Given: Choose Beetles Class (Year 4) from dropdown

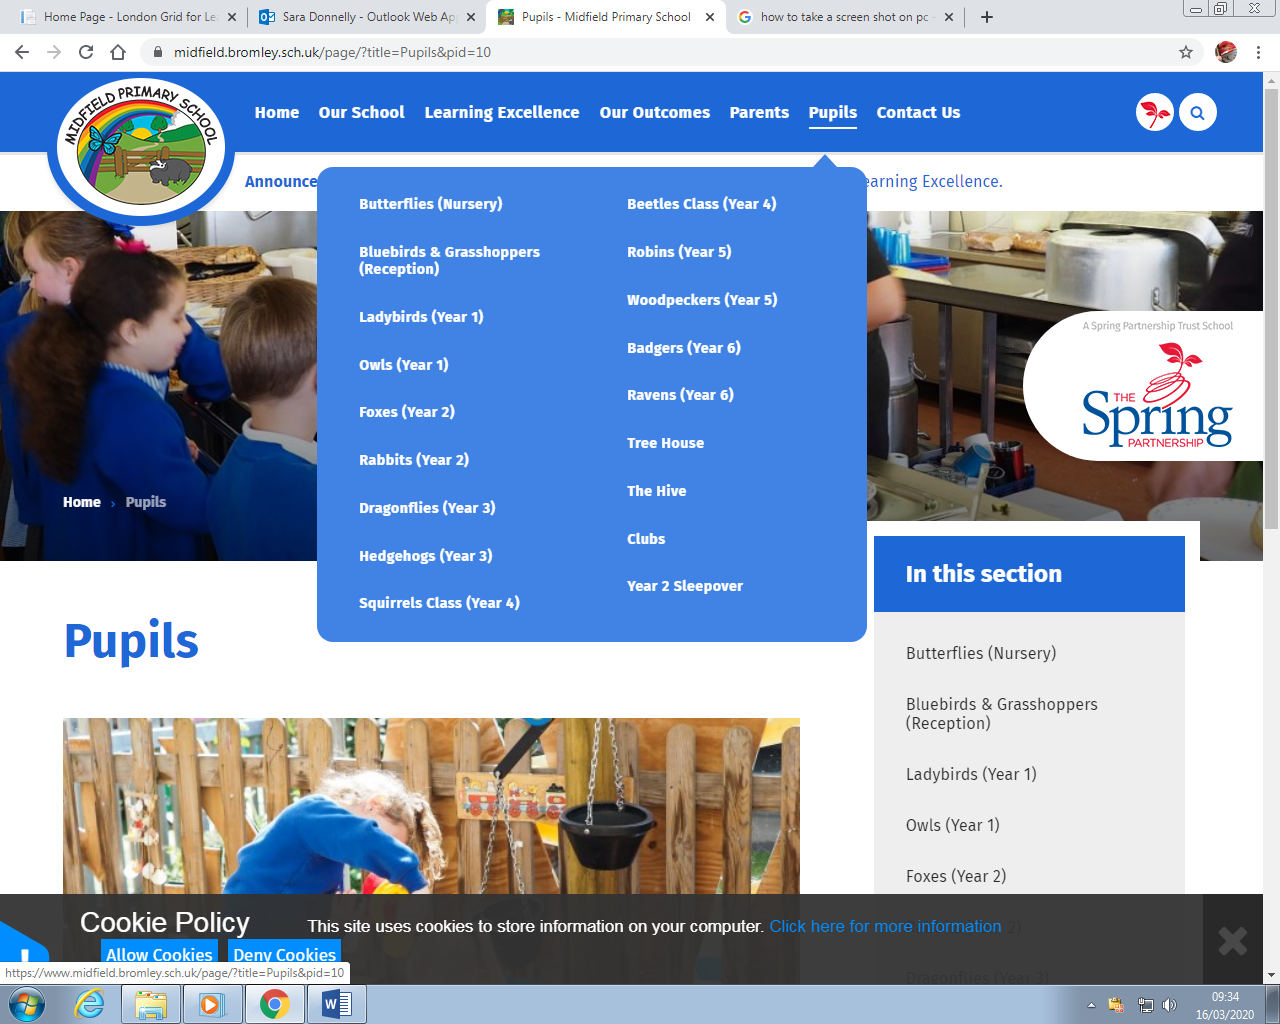Looking at the screenshot, I should (702, 204).
